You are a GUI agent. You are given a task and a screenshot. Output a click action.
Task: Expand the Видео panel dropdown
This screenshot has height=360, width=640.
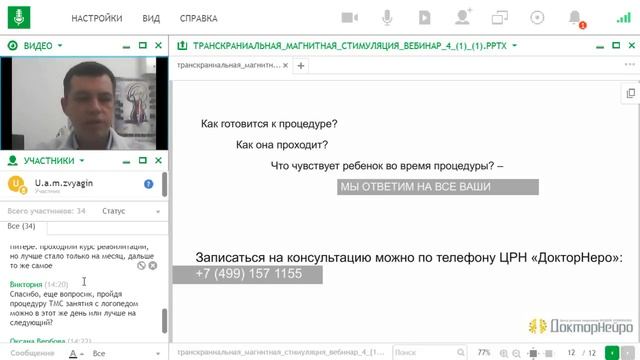point(60,45)
